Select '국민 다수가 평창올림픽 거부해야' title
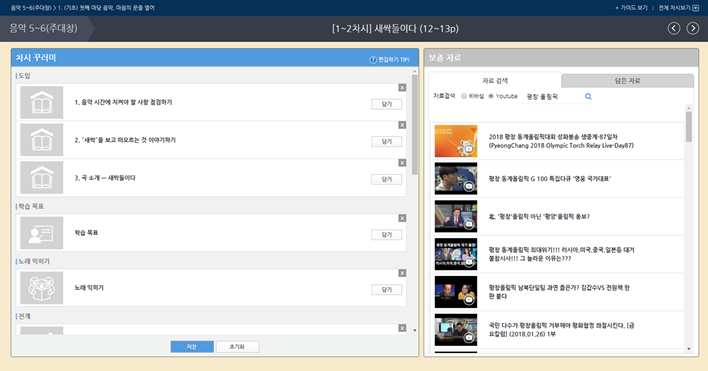 (561, 330)
